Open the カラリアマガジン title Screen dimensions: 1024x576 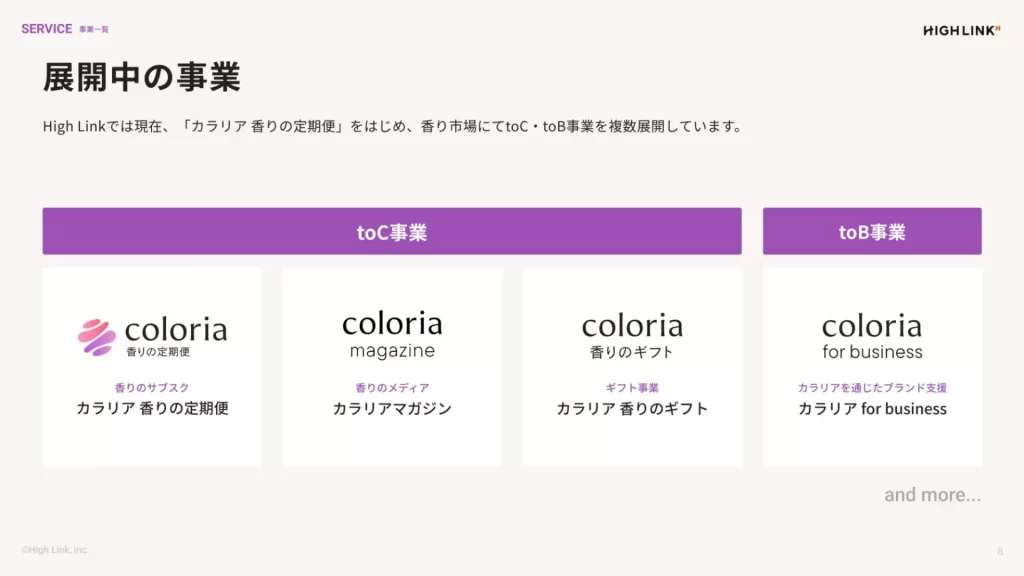point(392,408)
